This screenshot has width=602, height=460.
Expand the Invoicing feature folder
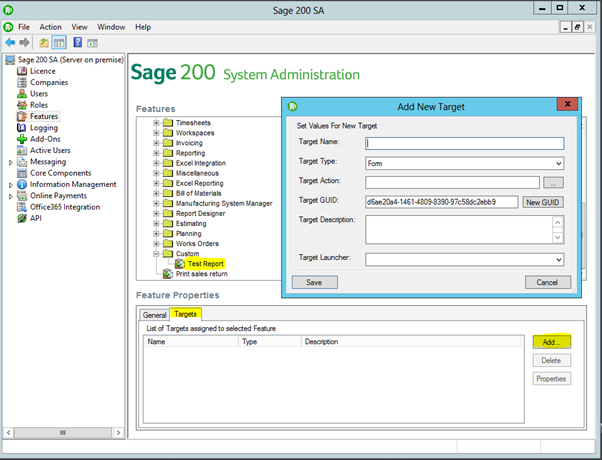156,143
